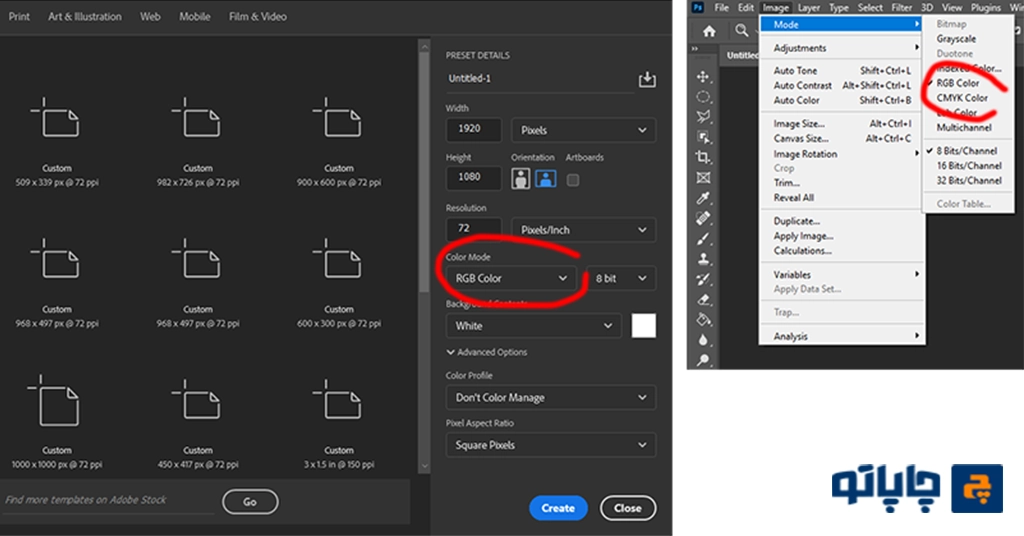This screenshot has width=1024, height=536.
Task: Click the blue Create button
Action: [x=557, y=508]
